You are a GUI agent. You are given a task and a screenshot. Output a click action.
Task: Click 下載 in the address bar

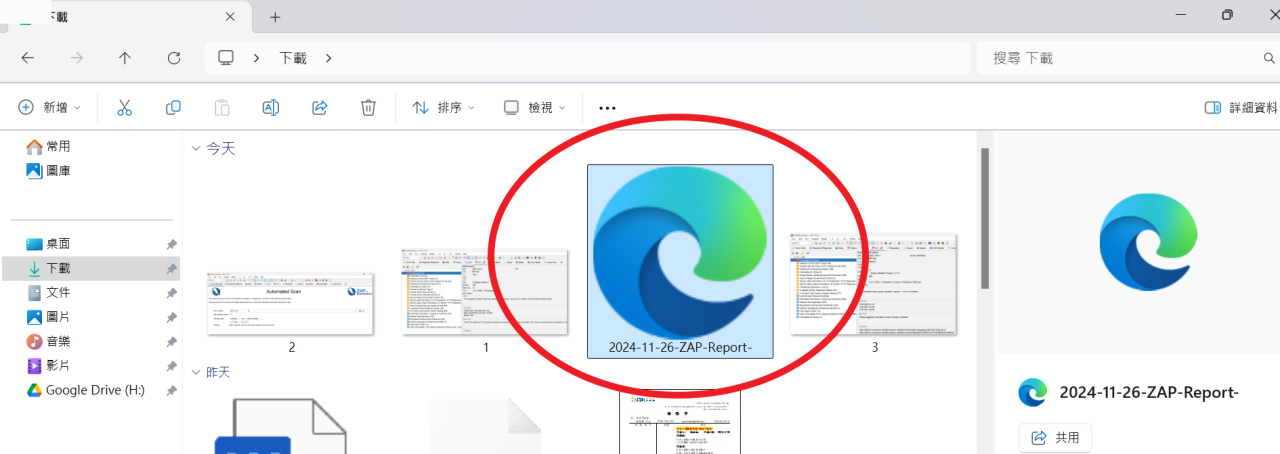(293, 58)
